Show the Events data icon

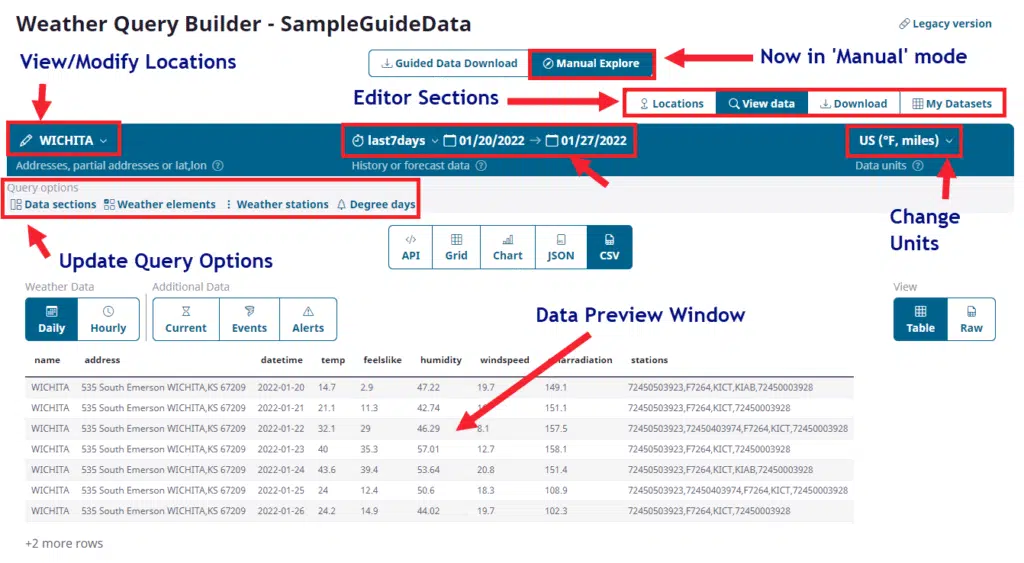coord(249,319)
